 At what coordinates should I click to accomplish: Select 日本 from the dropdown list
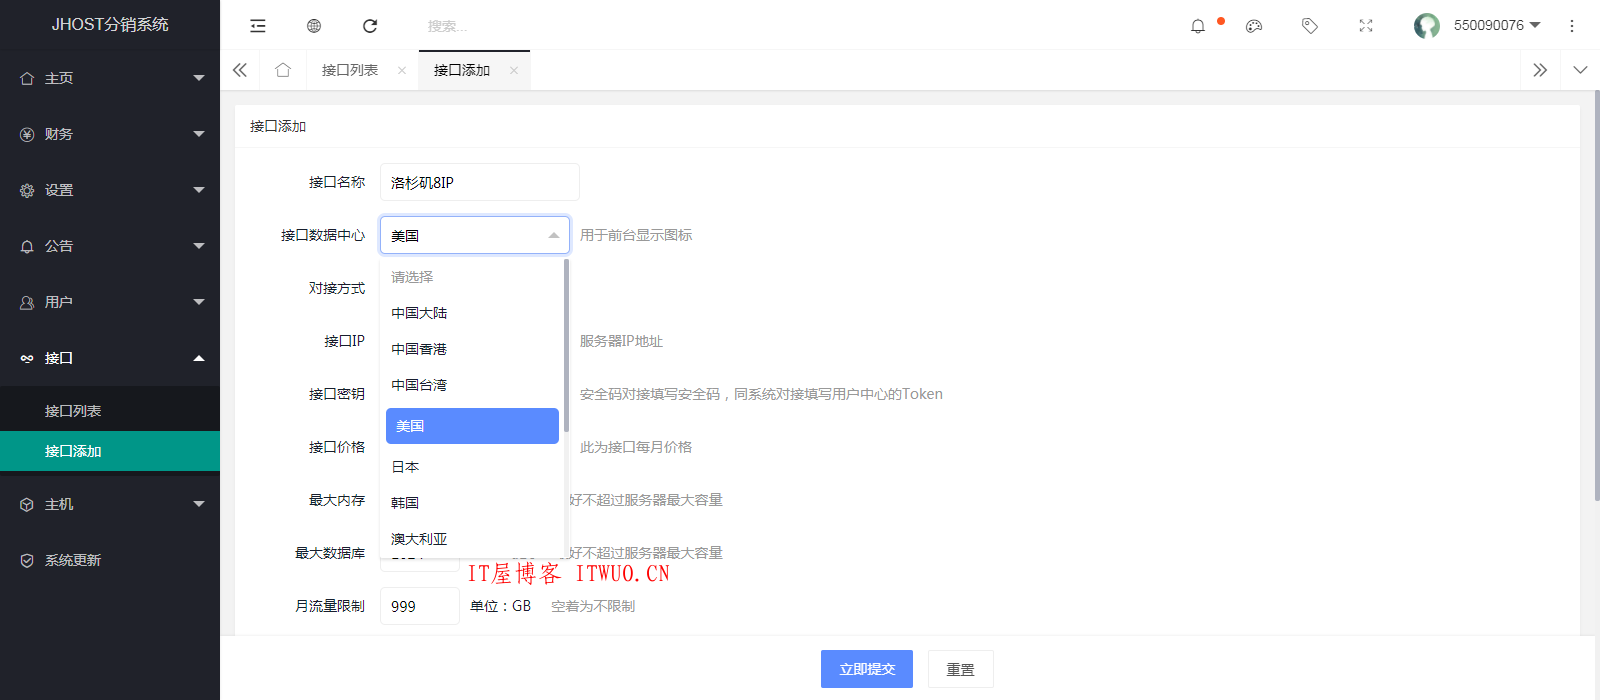[472, 467]
